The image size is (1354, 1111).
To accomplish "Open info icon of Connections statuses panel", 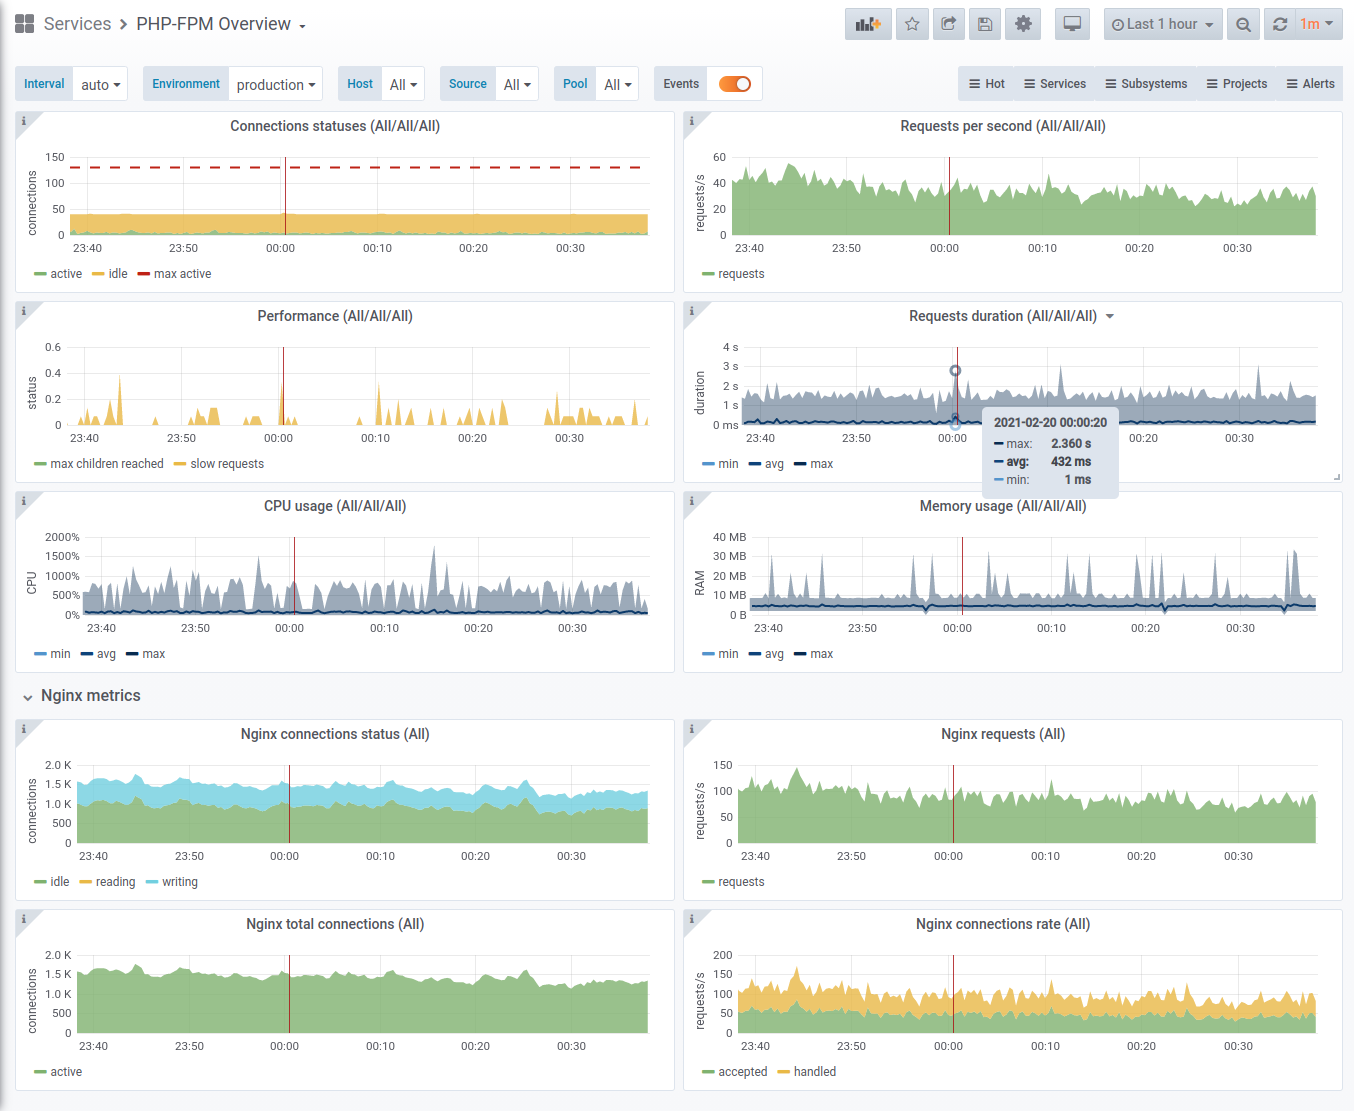I will coord(23,120).
